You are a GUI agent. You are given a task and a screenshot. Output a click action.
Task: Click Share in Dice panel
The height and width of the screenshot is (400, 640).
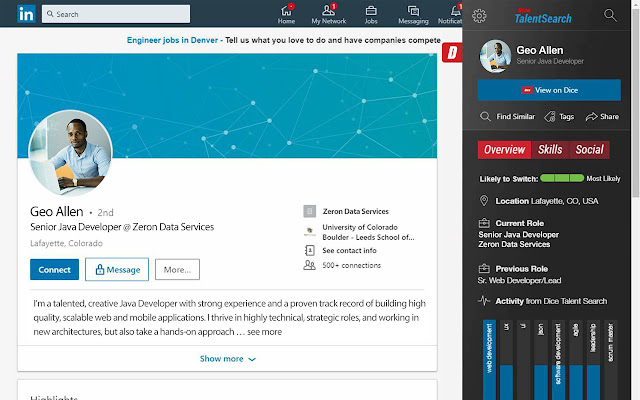point(602,117)
